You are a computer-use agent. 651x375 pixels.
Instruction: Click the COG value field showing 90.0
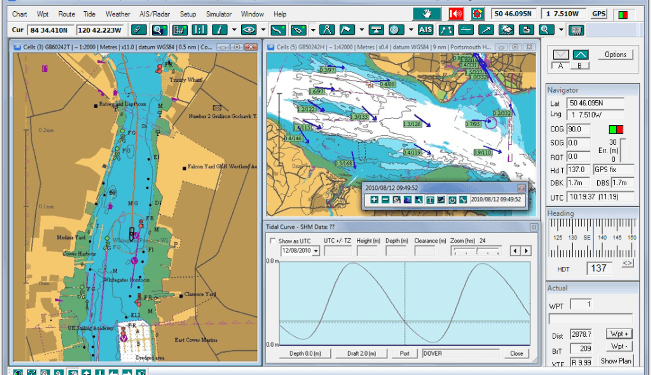click(x=578, y=129)
